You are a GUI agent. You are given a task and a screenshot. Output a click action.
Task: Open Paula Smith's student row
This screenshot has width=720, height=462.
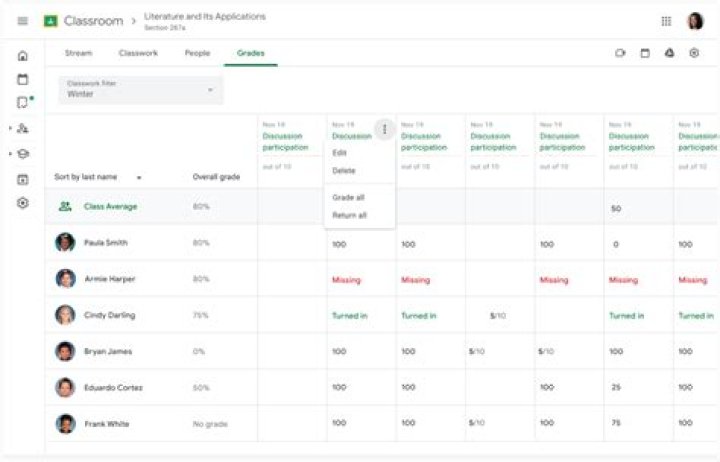coord(382,243)
